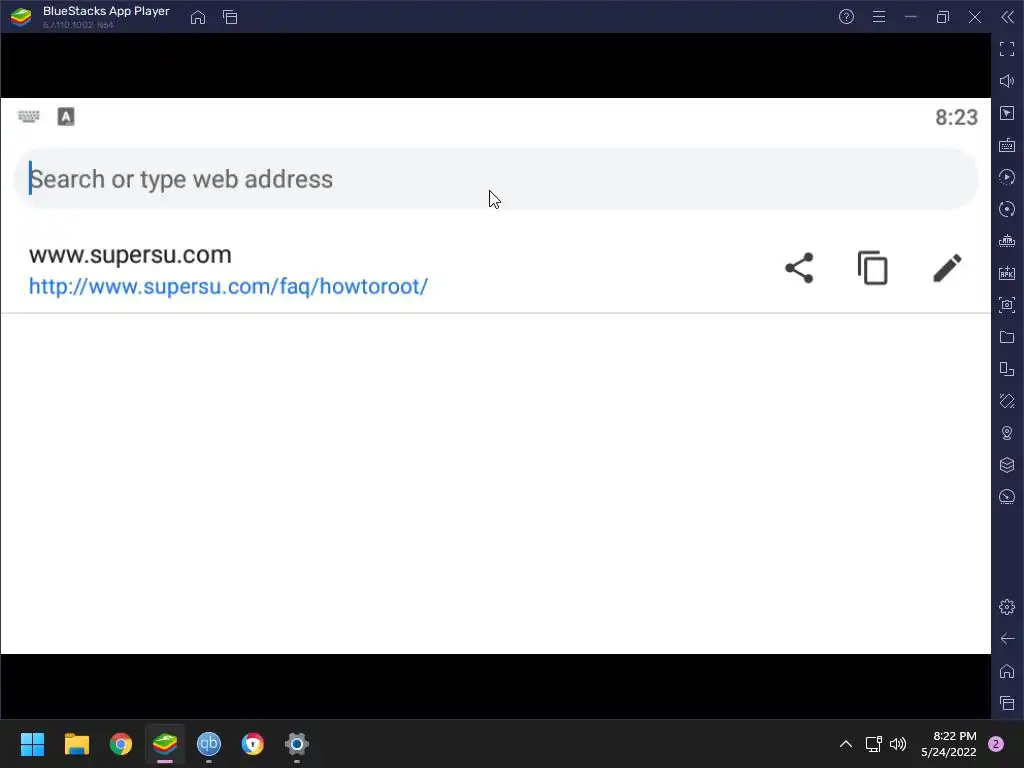Click the sync operations icon in sidebar

[x=1007, y=209]
